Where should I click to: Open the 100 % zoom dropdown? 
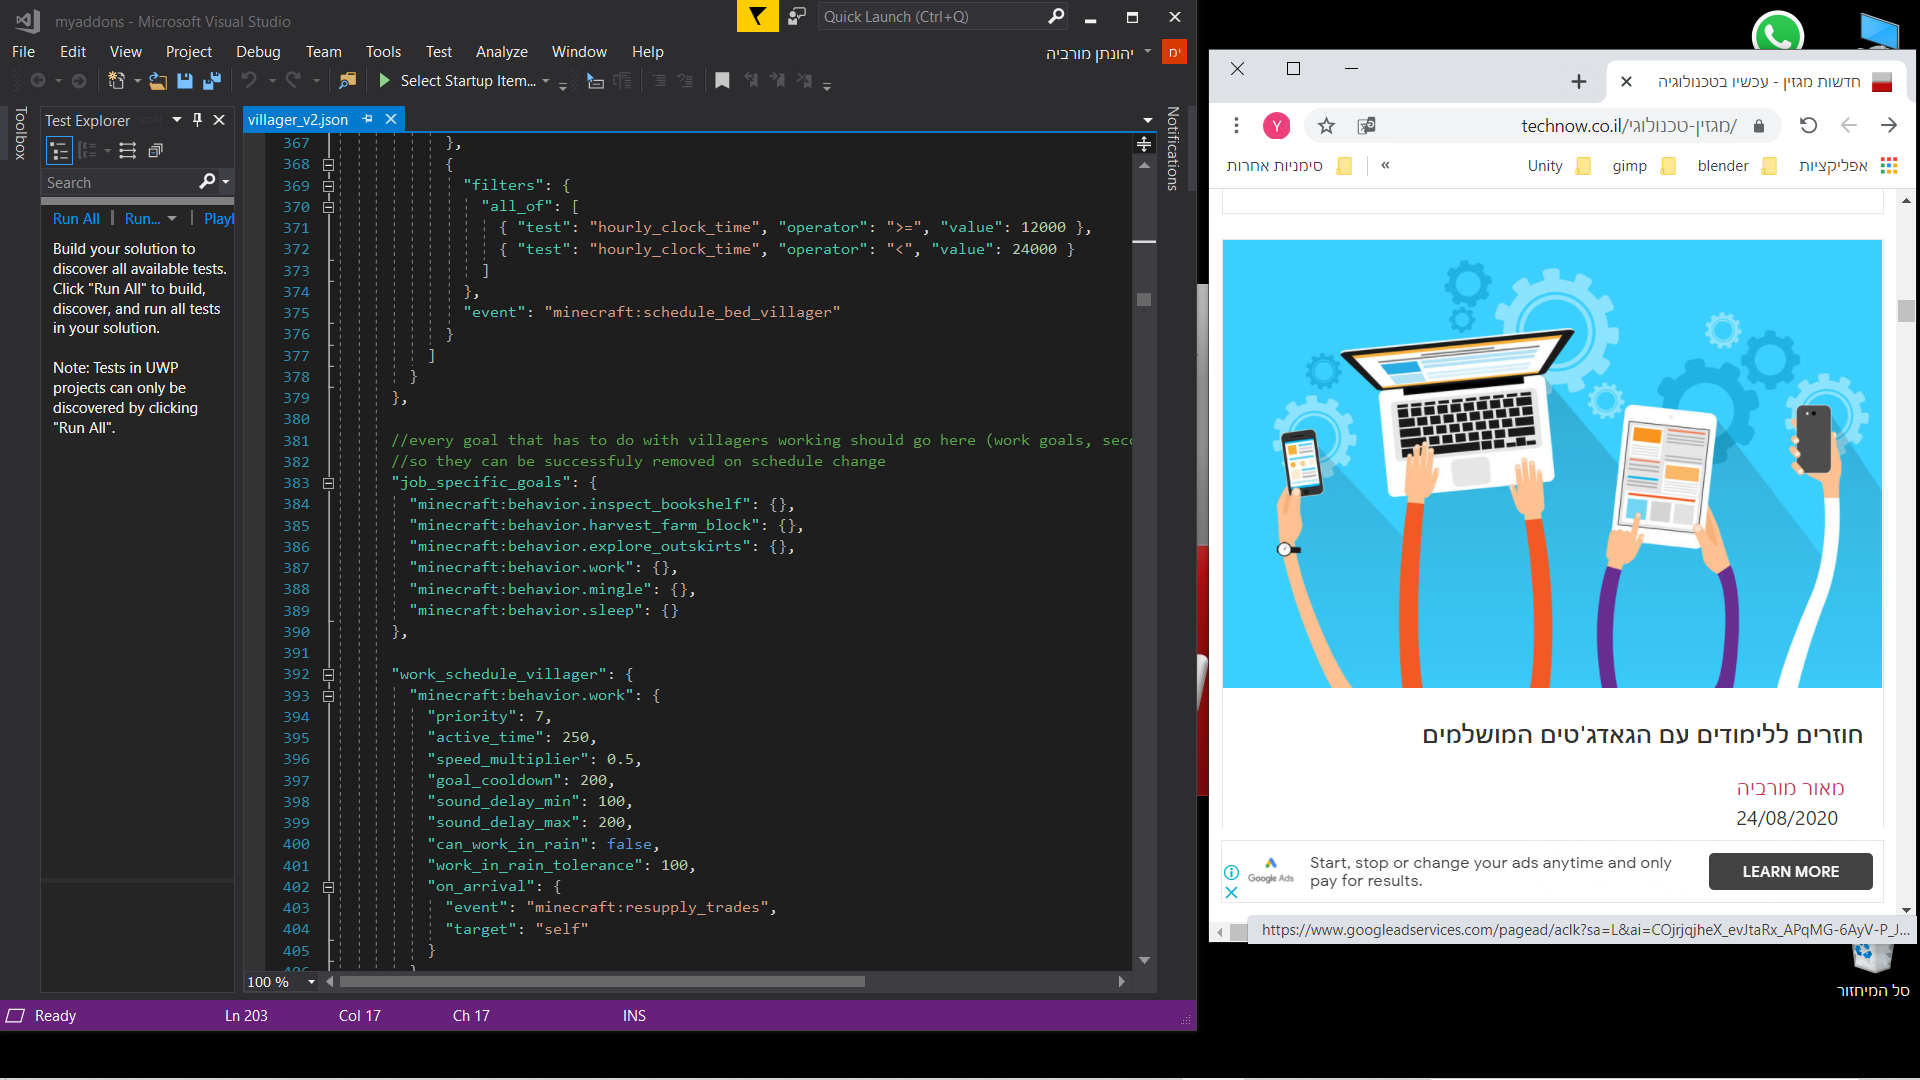click(x=311, y=982)
